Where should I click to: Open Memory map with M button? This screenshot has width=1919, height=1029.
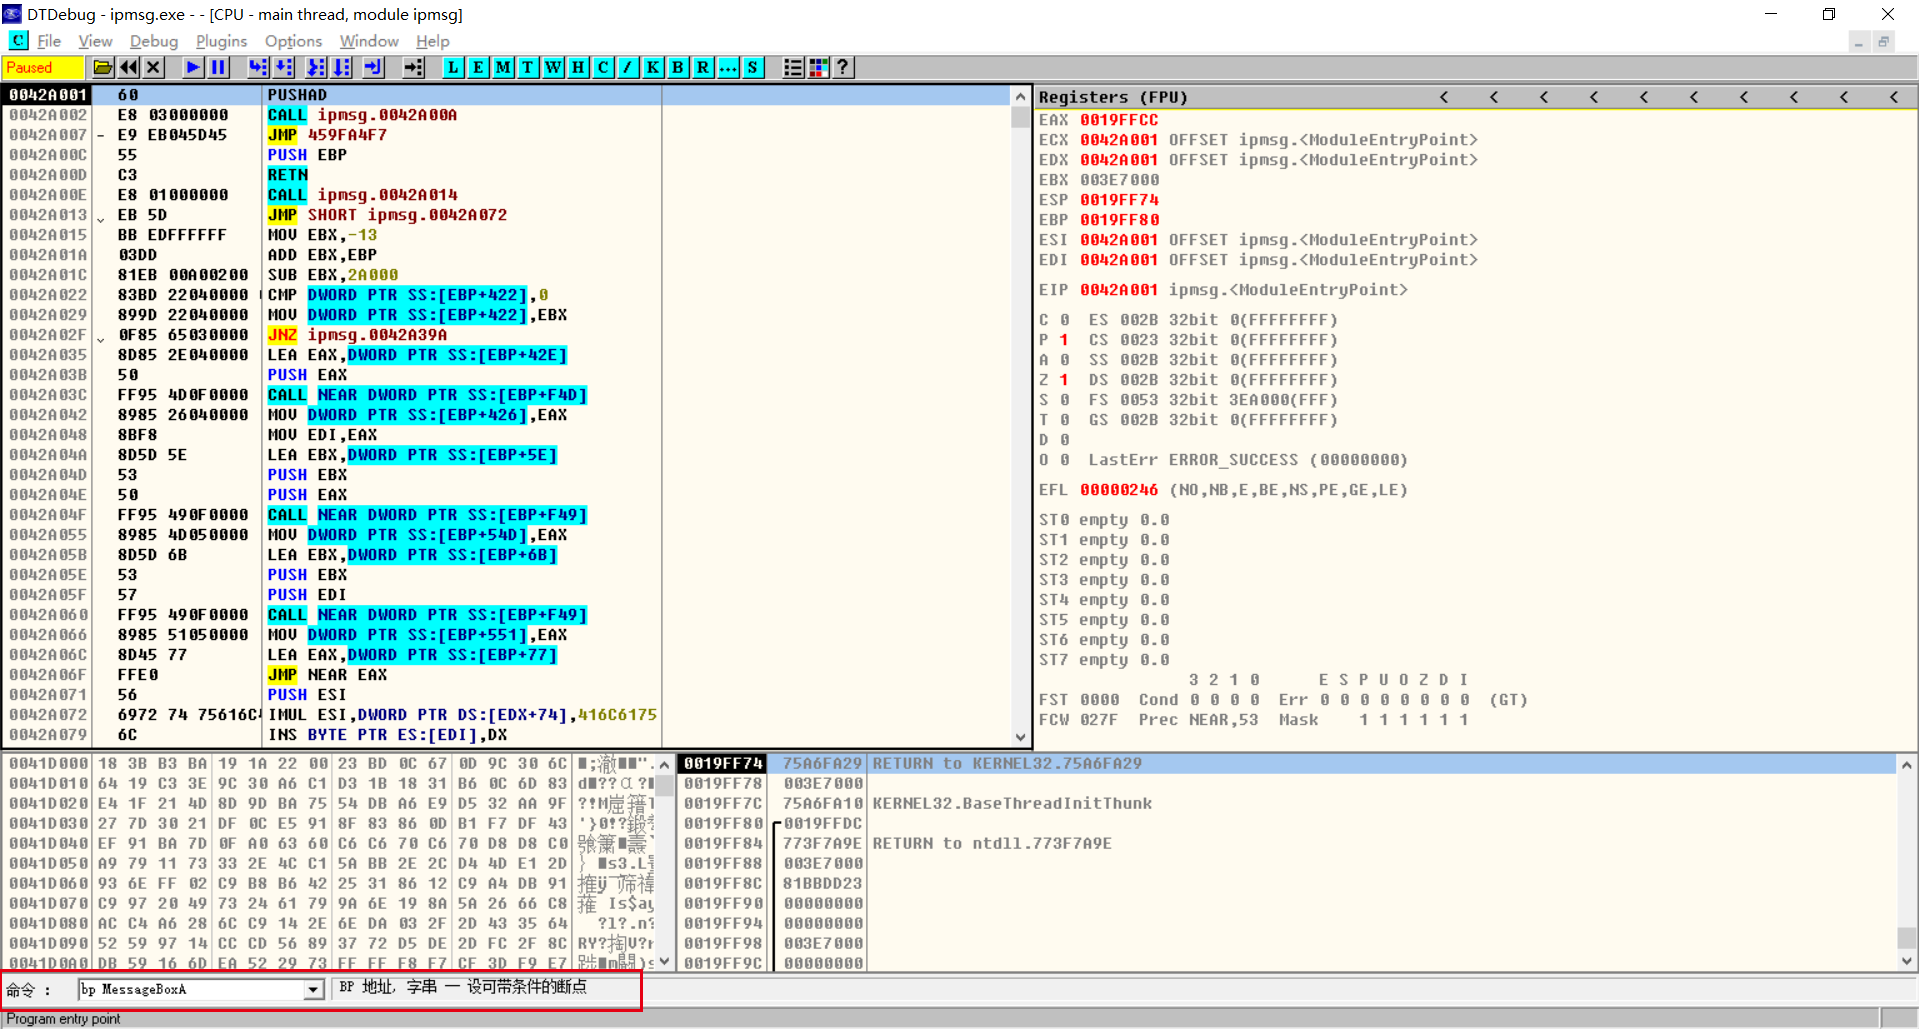pos(503,67)
